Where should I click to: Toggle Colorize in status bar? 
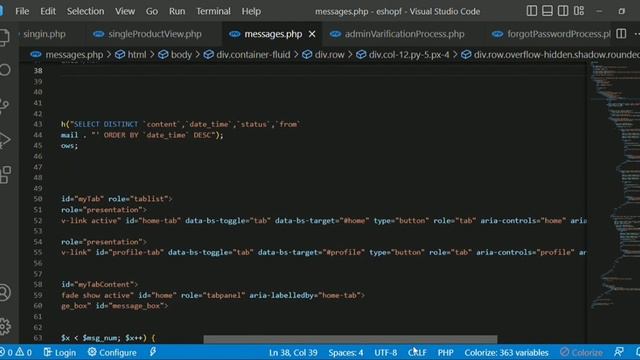[581, 352]
